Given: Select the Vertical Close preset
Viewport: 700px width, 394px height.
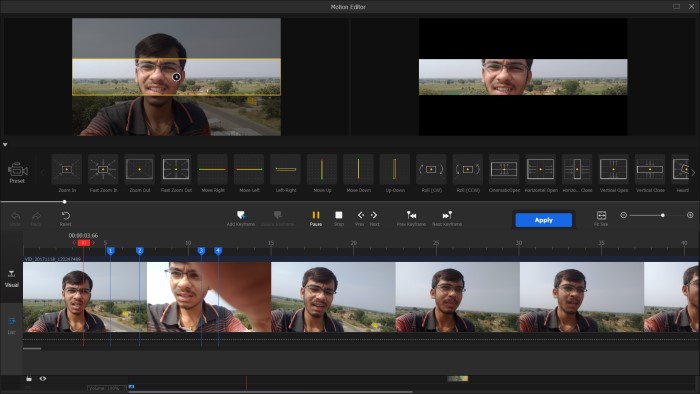Looking at the screenshot, I should coord(650,170).
